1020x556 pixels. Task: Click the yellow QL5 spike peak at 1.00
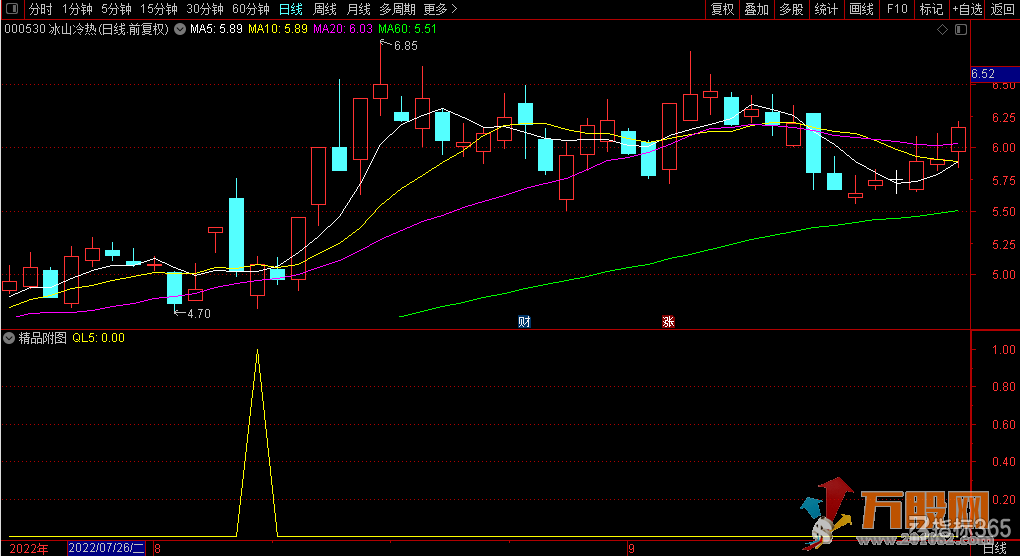pyautogui.click(x=258, y=351)
